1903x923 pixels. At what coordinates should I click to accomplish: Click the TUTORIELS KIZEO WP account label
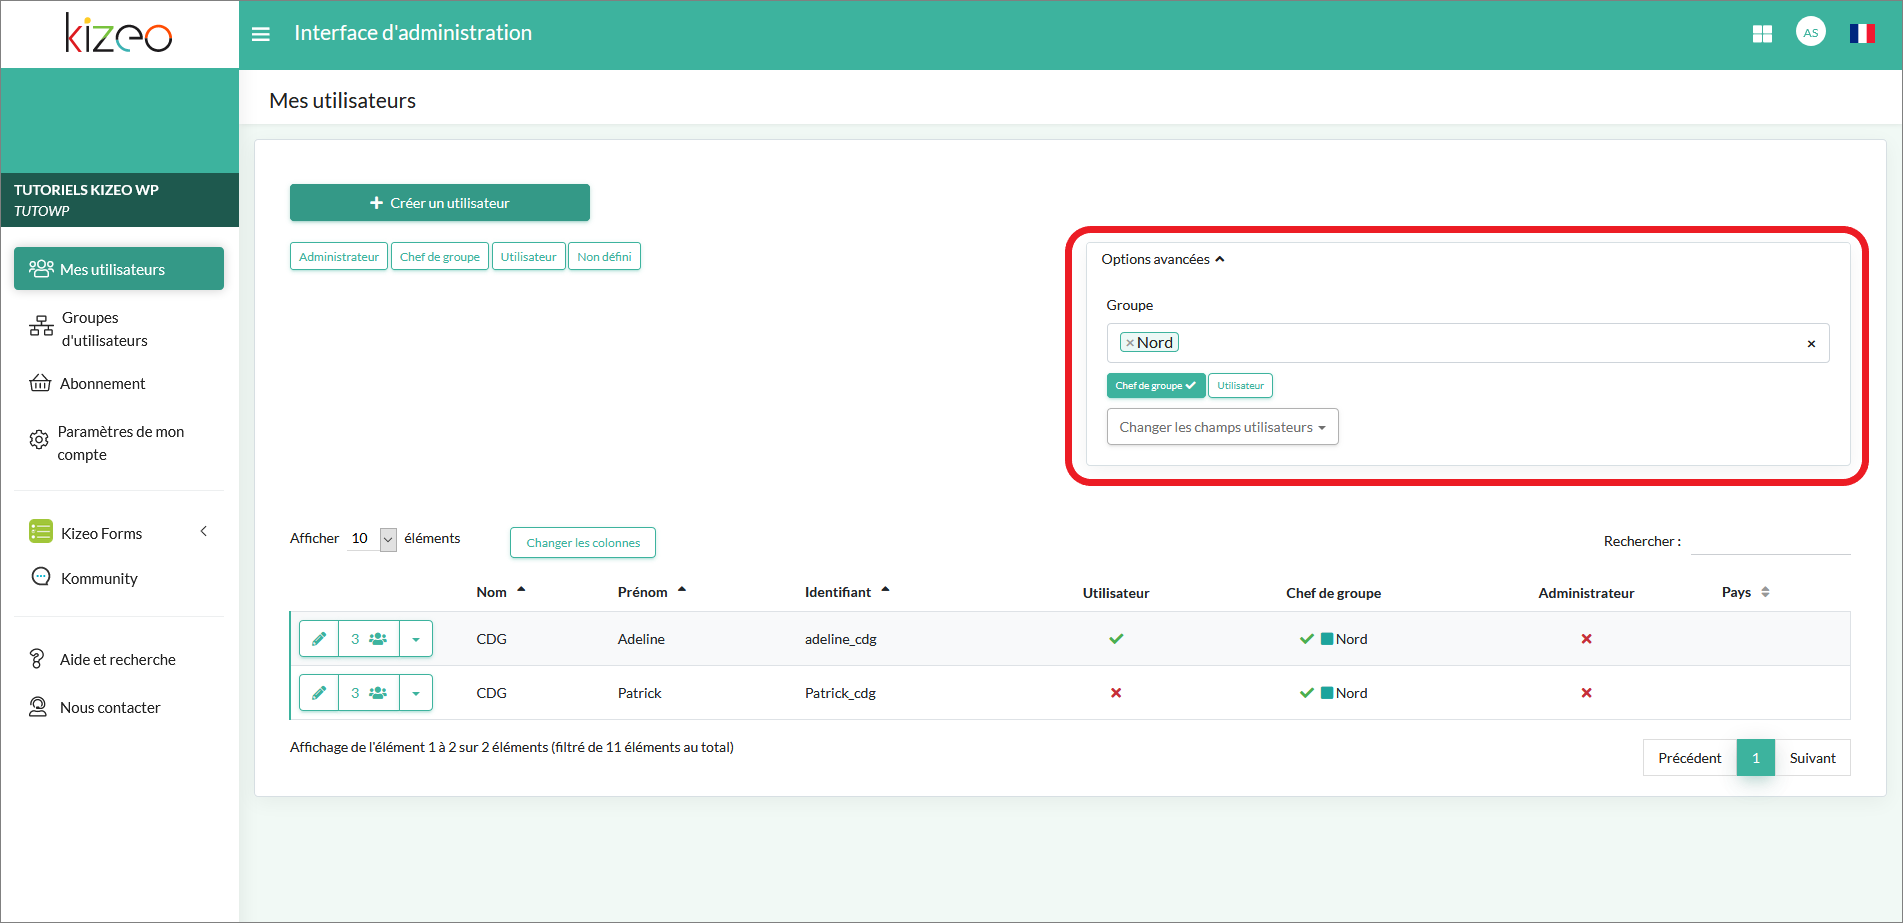coord(86,190)
